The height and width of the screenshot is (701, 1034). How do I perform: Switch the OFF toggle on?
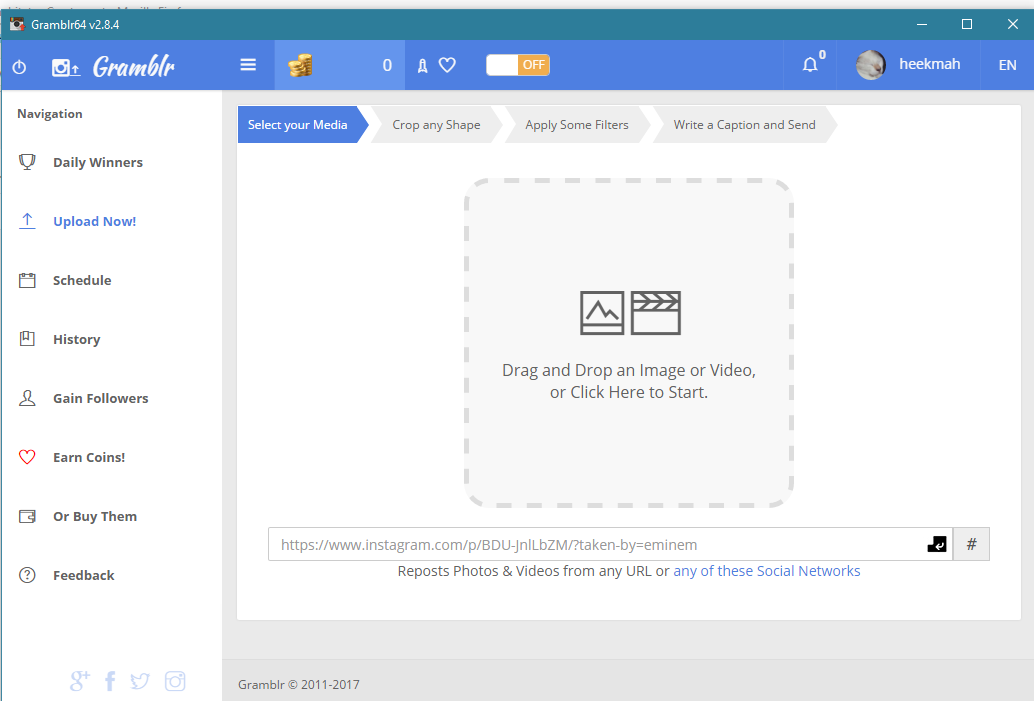[x=518, y=65]
